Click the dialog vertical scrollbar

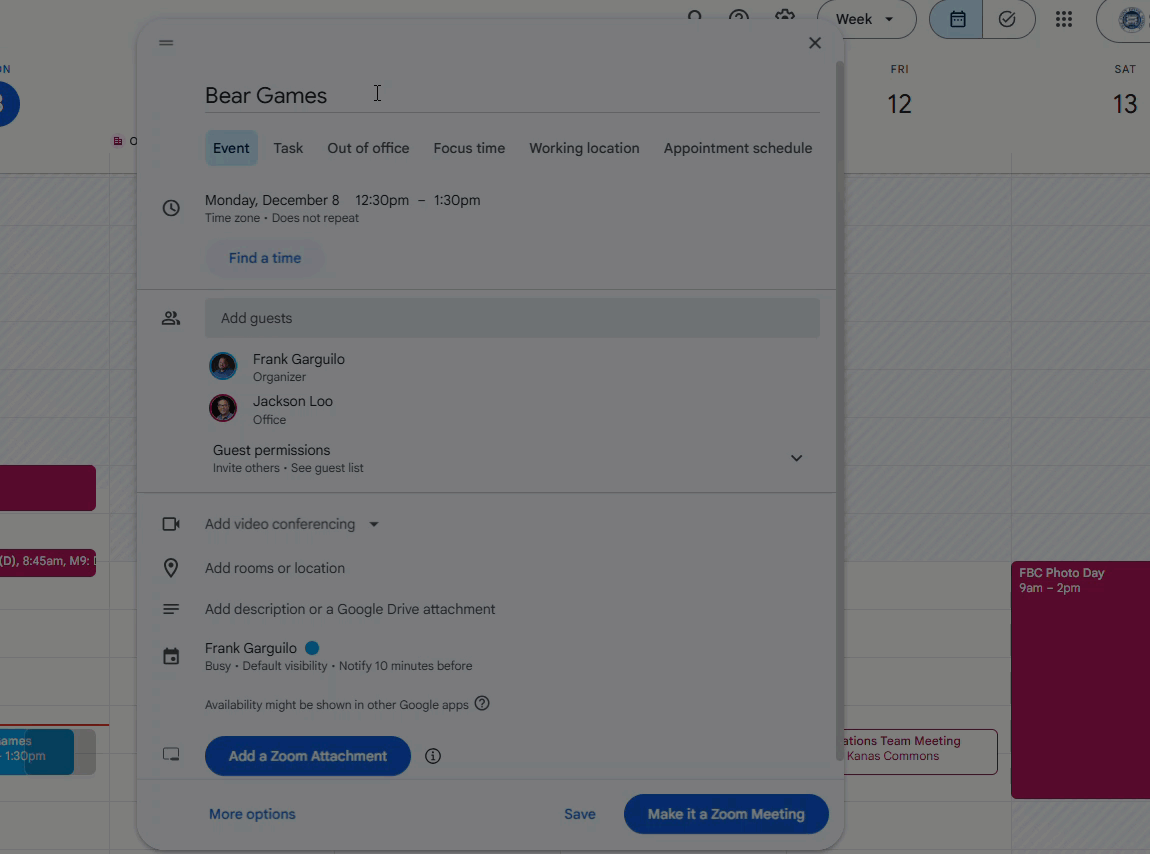[x=840, y=411]
